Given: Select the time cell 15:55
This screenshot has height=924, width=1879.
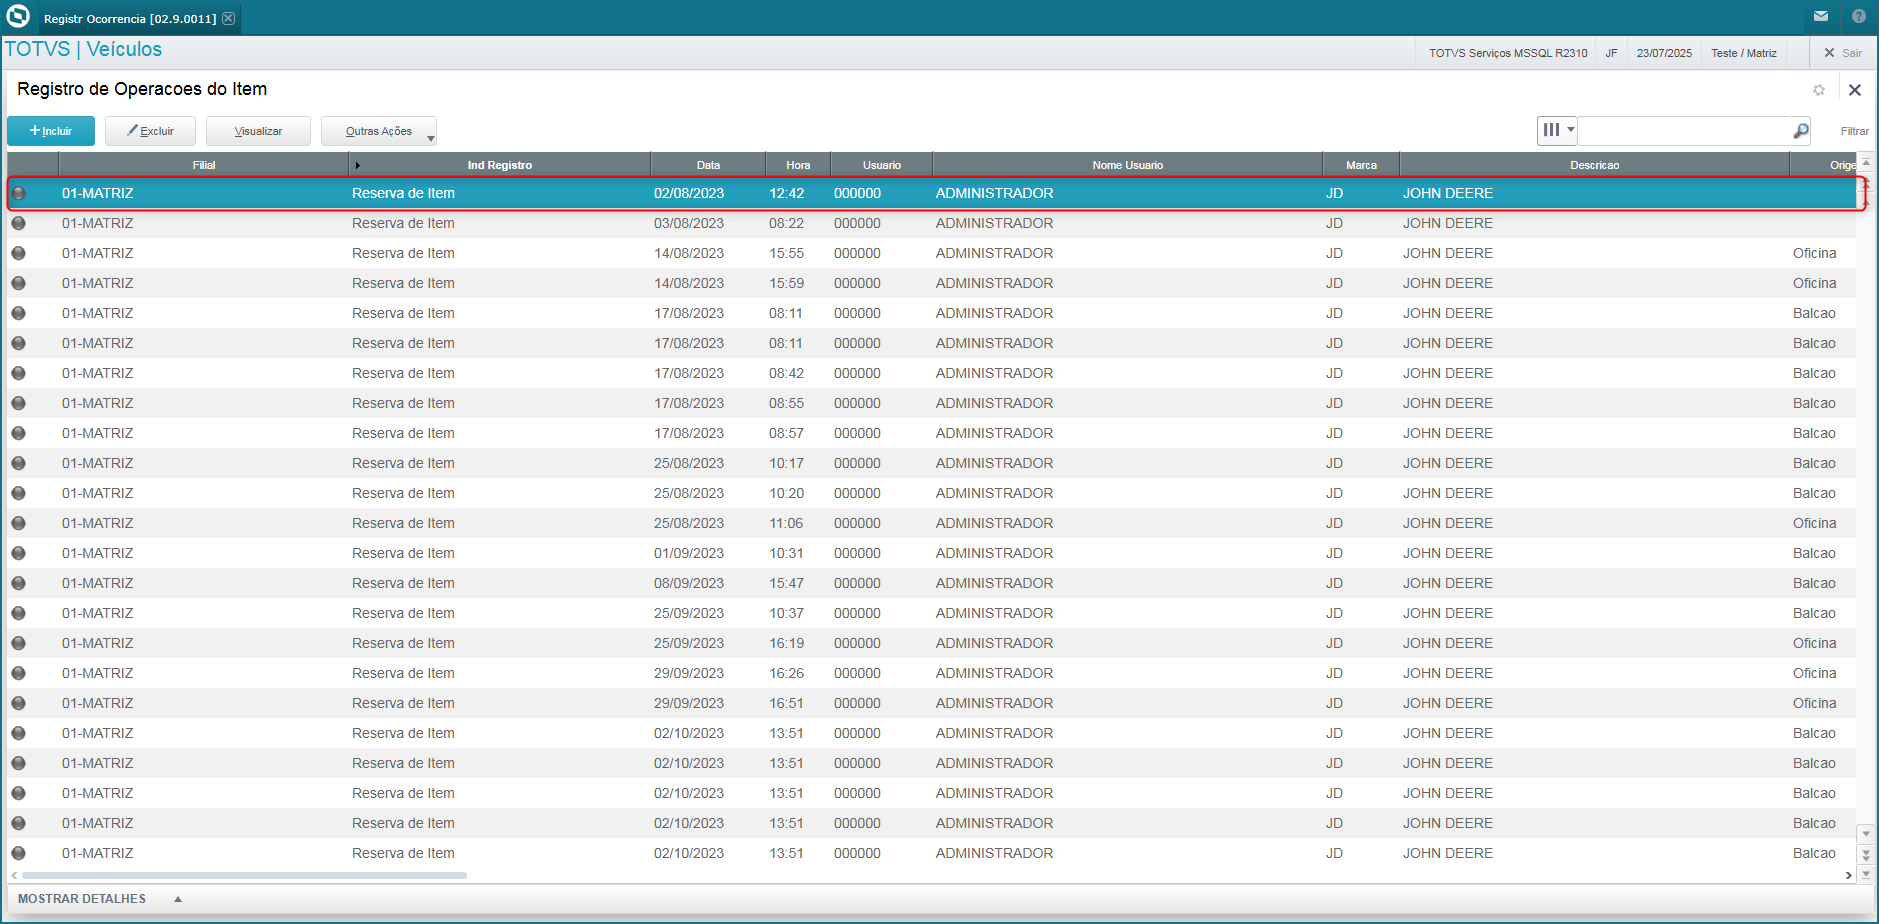Looking at the screenshot, I should tap(786, 253).
